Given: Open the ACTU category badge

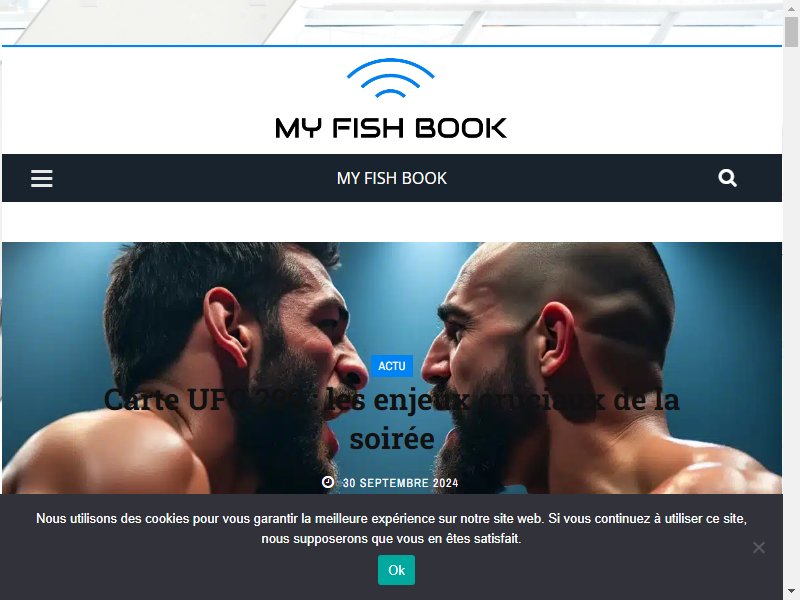Looking at the screenshot, I should 392,366.
